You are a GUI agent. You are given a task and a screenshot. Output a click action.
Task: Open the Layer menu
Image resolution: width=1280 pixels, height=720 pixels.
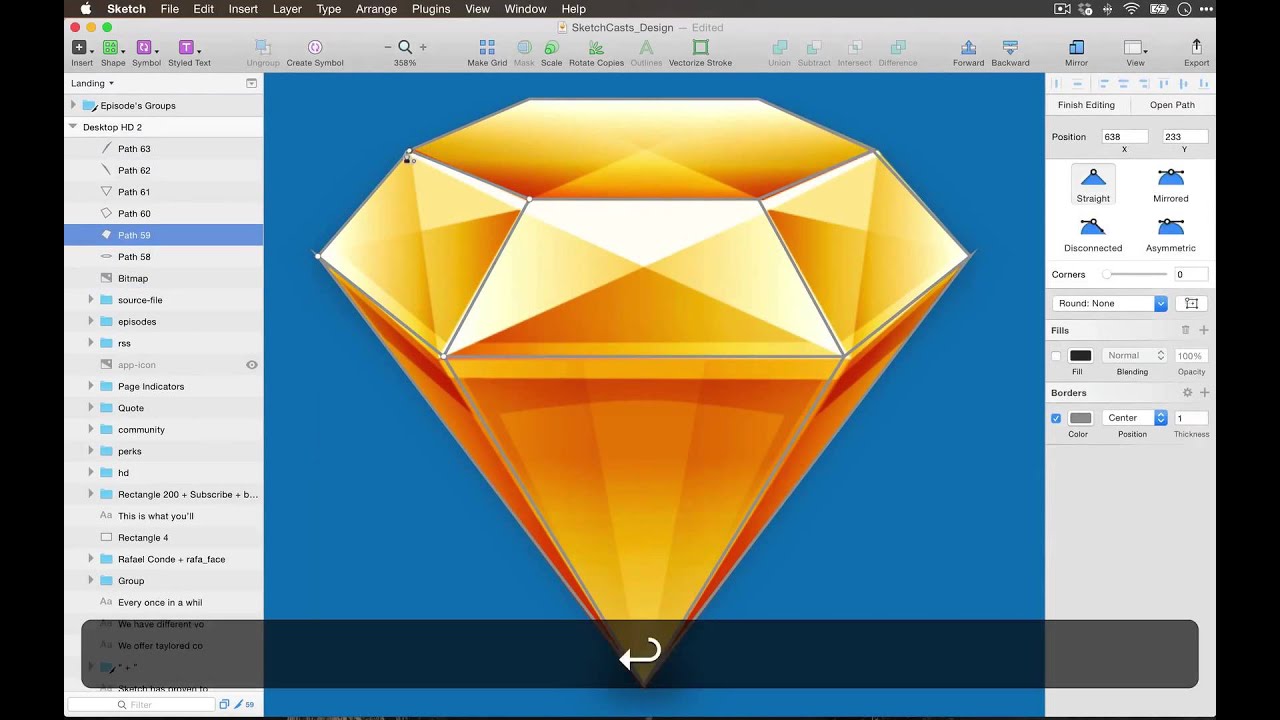click(287, 9)
